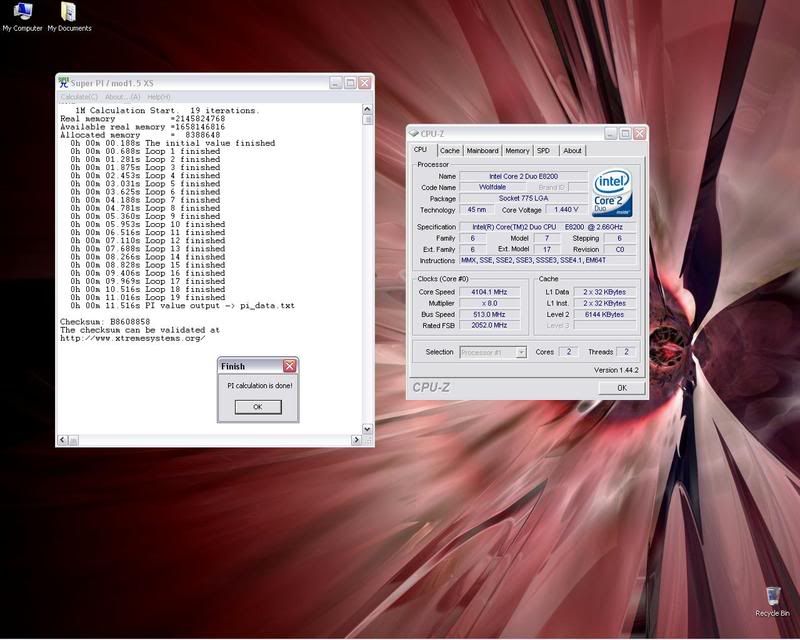
Task: Click the Multiplier value x 8.0
Action: coord(489,303)
